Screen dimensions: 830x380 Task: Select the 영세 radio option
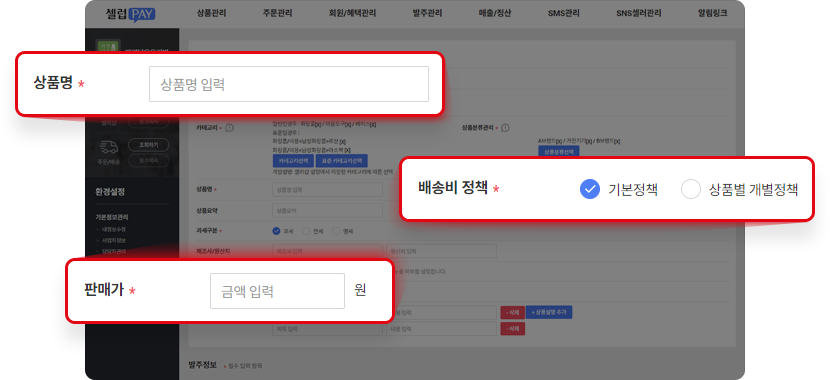coord(336,231)
